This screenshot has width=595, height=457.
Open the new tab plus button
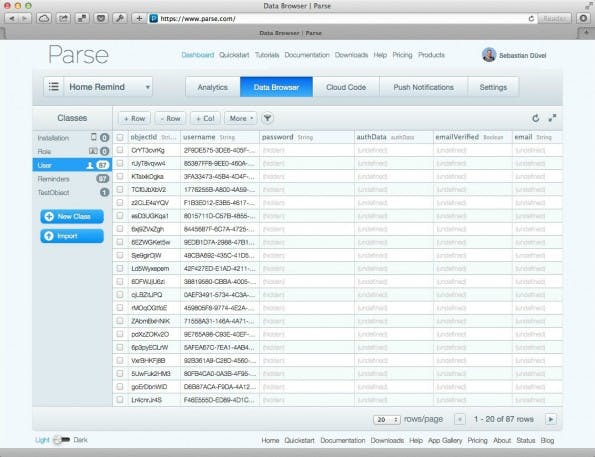[x=586, y=33]
